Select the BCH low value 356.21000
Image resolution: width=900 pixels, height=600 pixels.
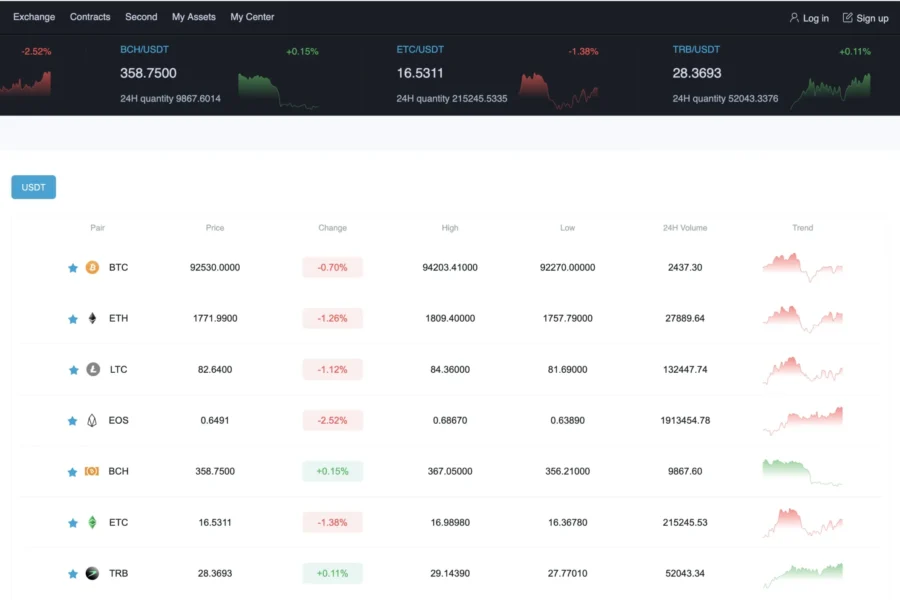(x=567, y=471)
